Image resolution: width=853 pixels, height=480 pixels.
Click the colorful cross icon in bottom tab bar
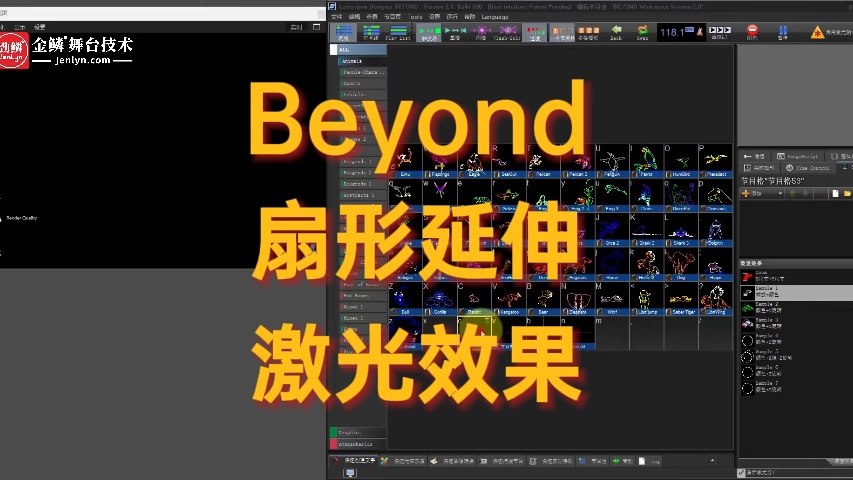tap(385, 461)
